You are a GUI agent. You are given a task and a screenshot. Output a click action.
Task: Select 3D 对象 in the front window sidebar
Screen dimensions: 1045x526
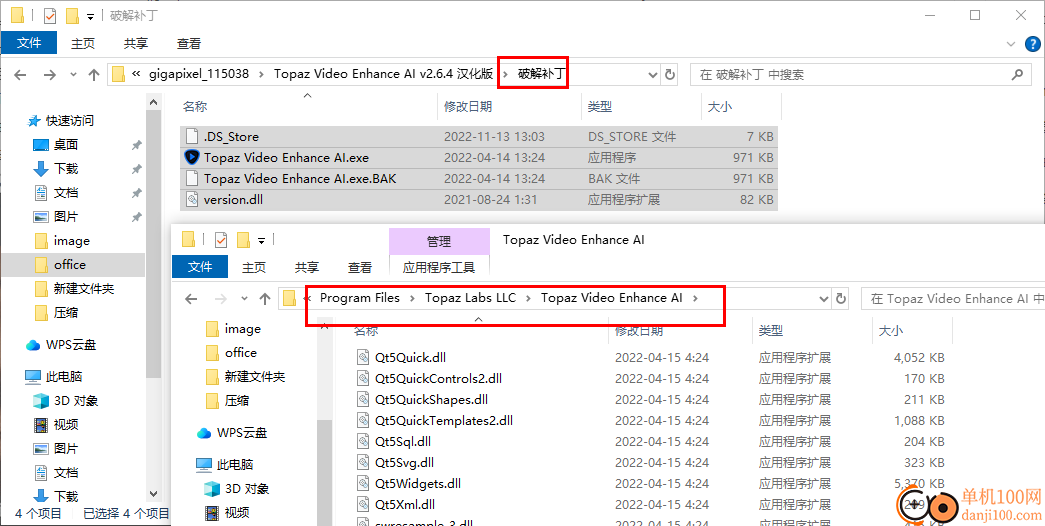point(247,489)
